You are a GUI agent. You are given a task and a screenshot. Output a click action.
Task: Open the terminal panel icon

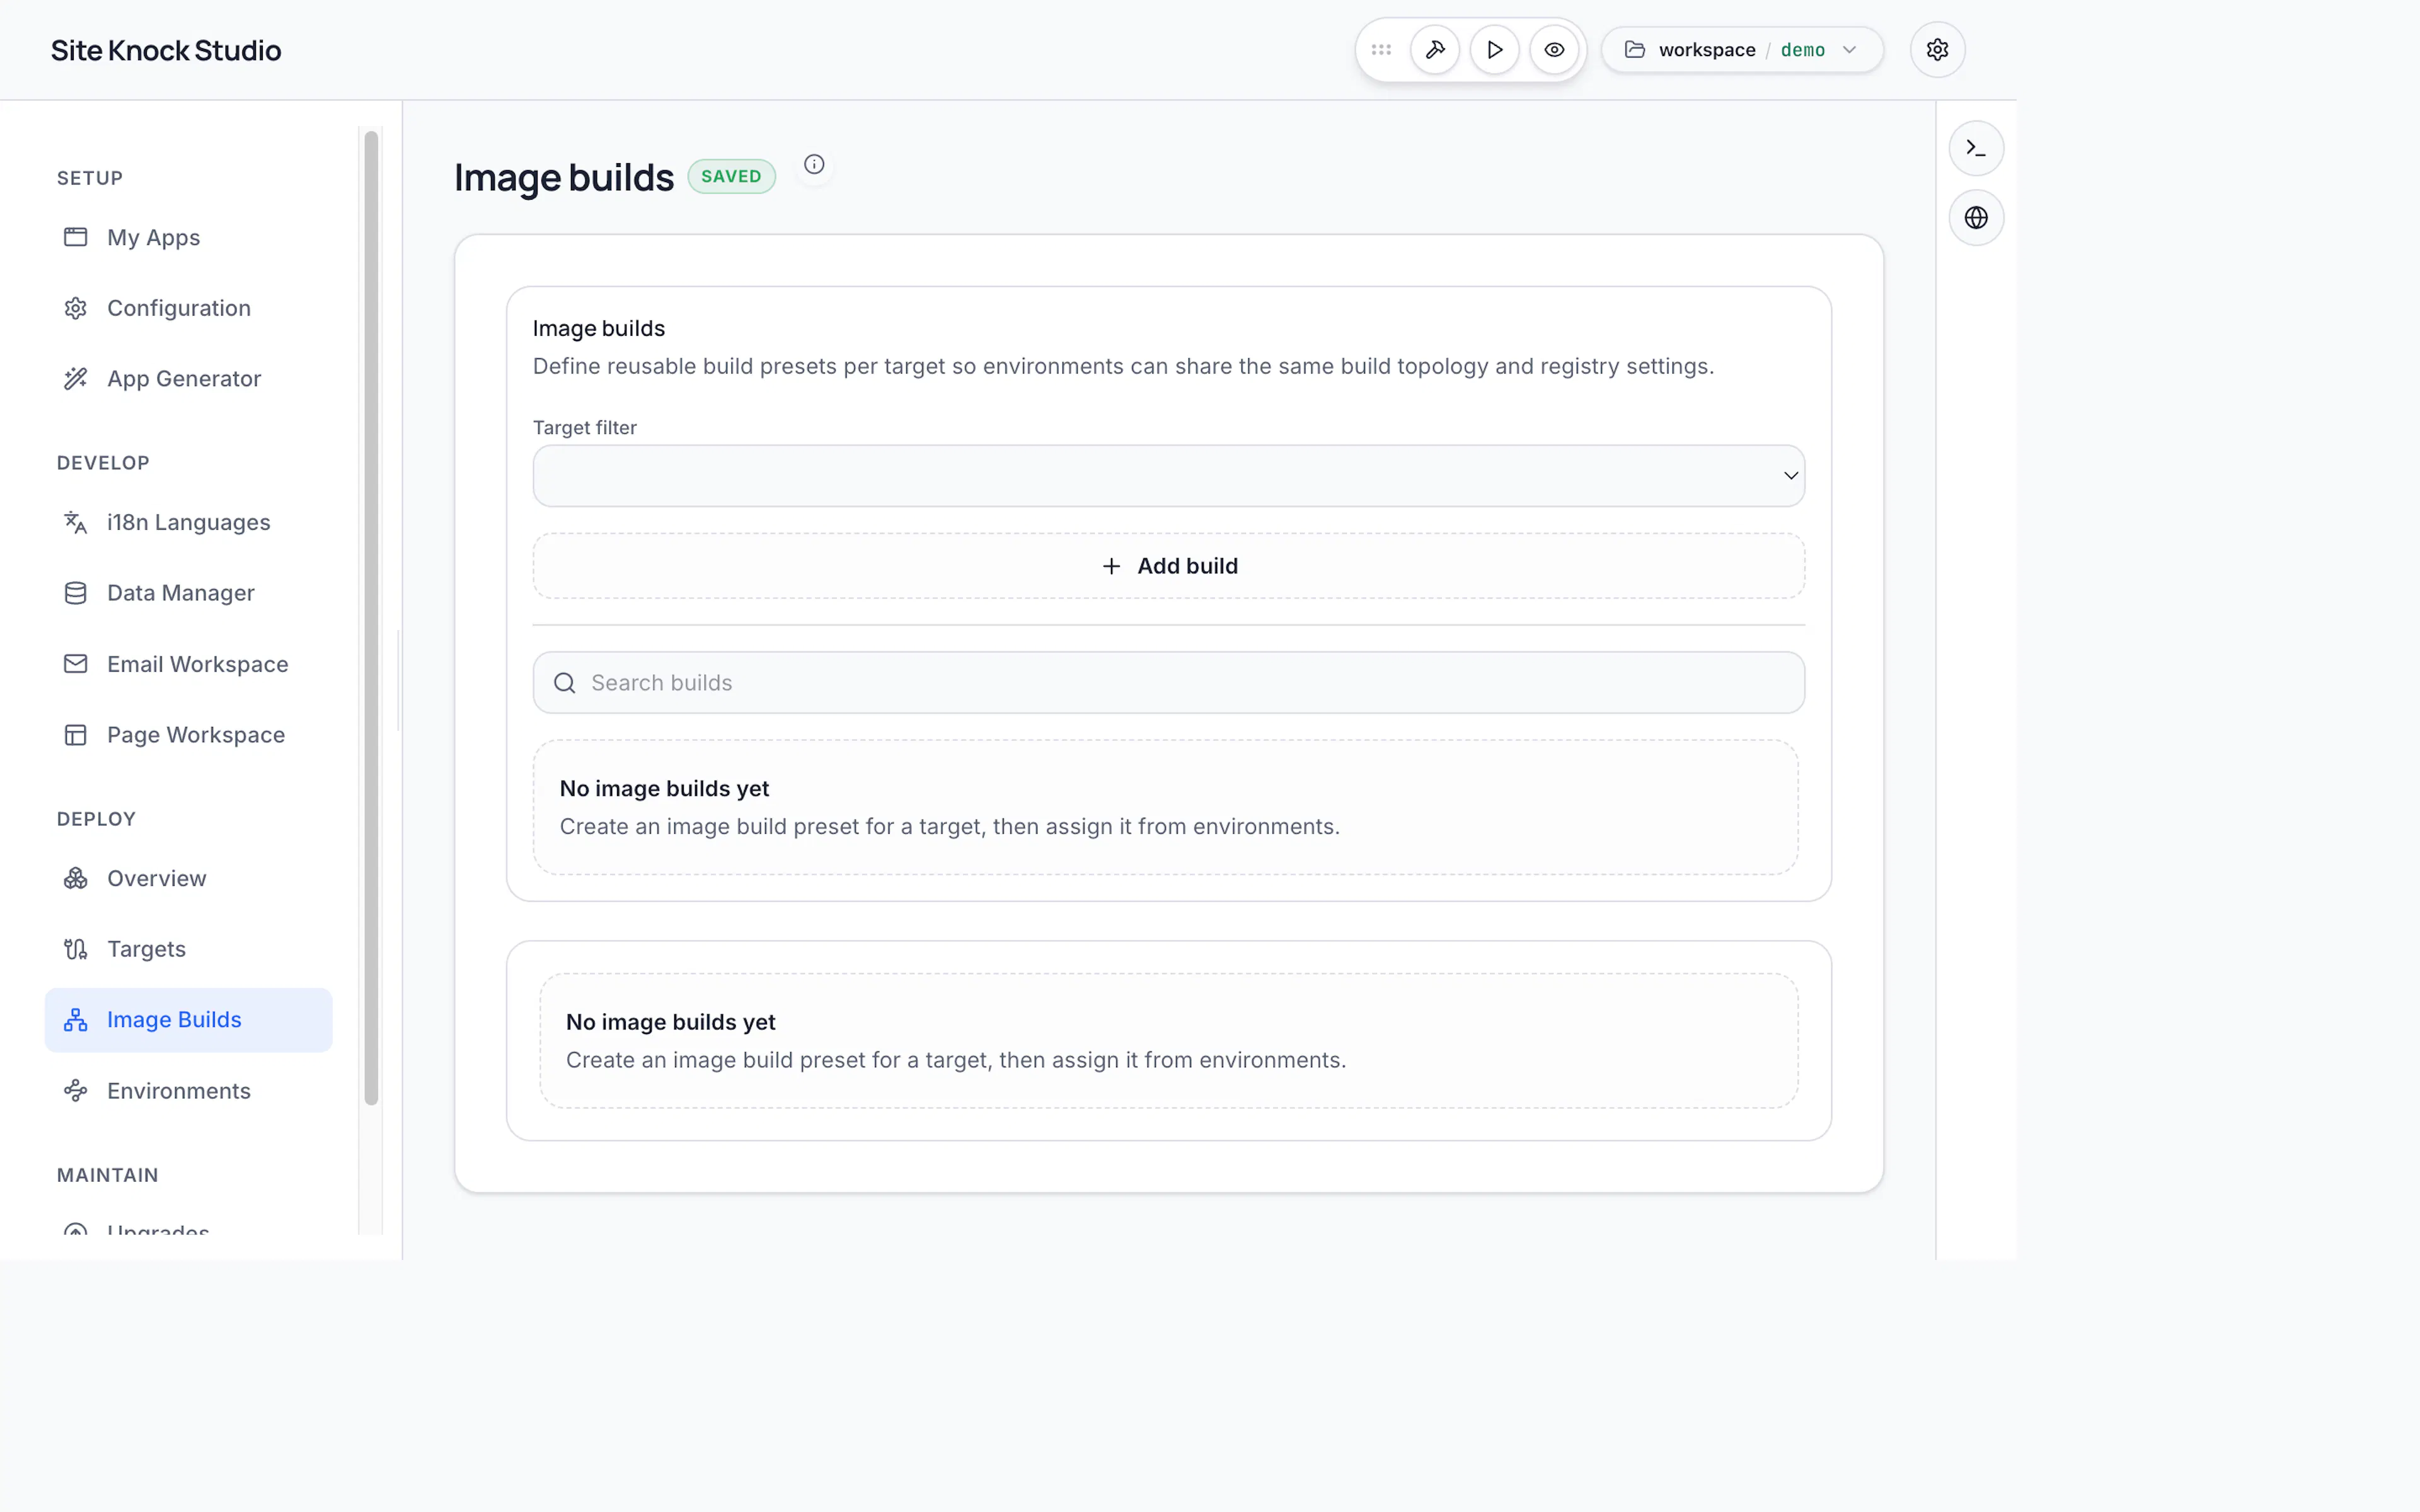(1976, 148)
